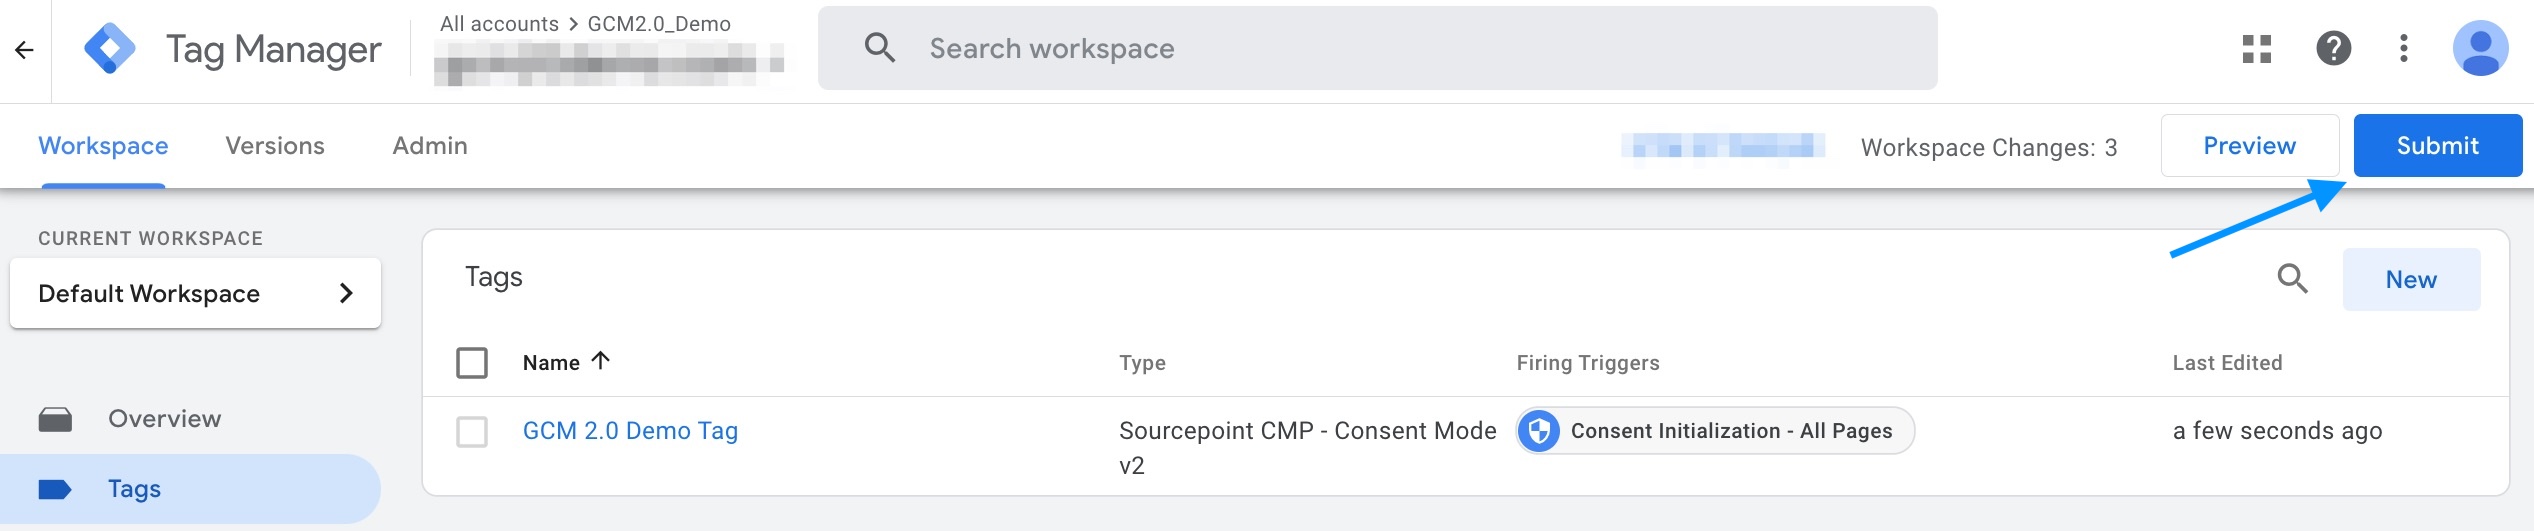The height and width of the screenshot is (531, 2534).
Task: Create a New tag
Action: tap(2411, 280)
